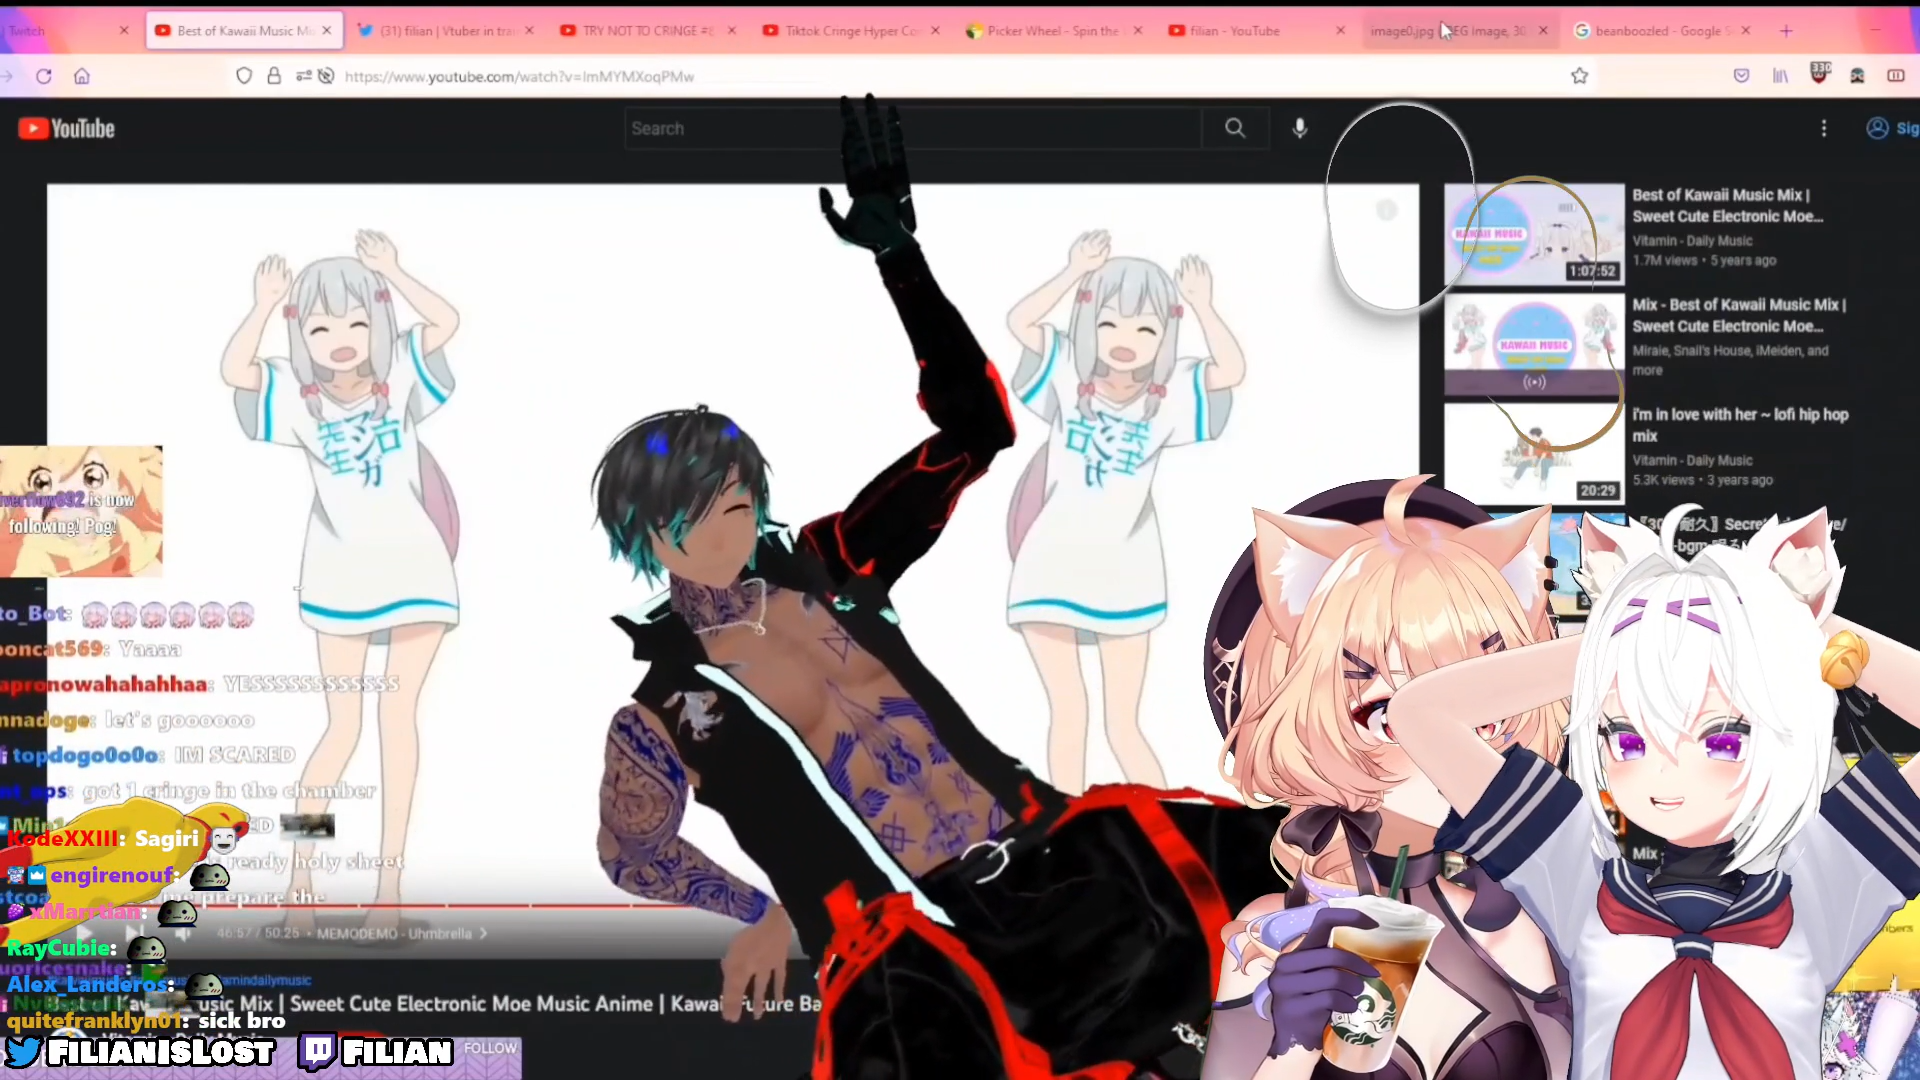Open the uBlock Origin extension
The width and height of the screenshot is (1920, 1080).
[1819, 74]
